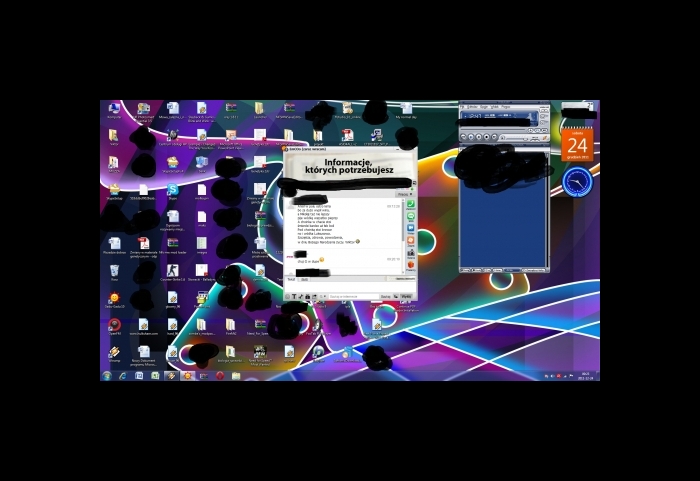Open Counter-Strike desktop shortcut
Screen dimensions: 700x481
point(172,270)
